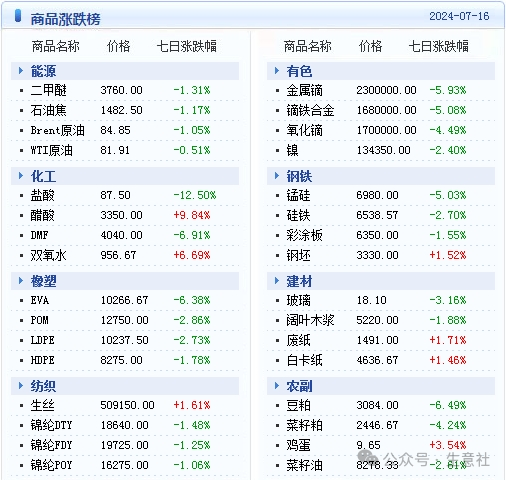Open commodity 白卡纸
This screenshot has height=480, width=506.
point(304,360)
